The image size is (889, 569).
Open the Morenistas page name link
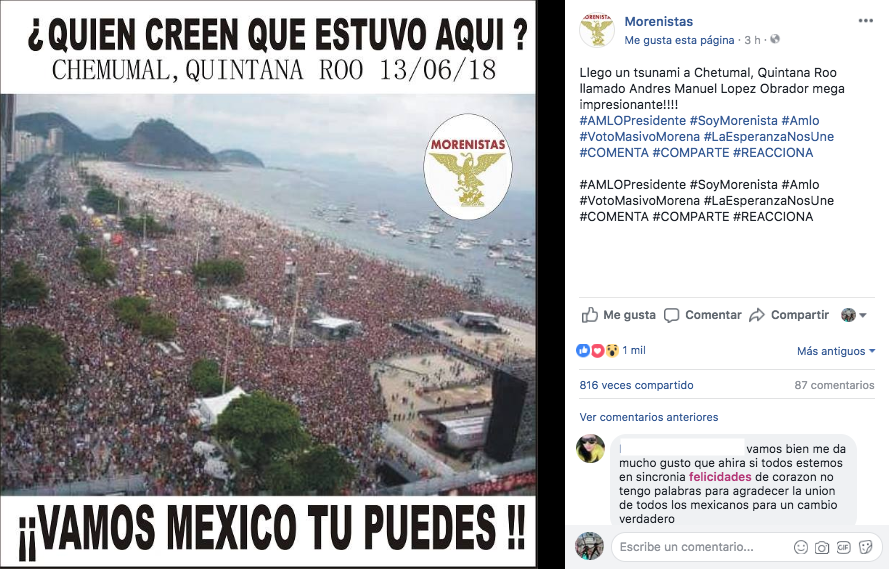(x=658, y=22)
